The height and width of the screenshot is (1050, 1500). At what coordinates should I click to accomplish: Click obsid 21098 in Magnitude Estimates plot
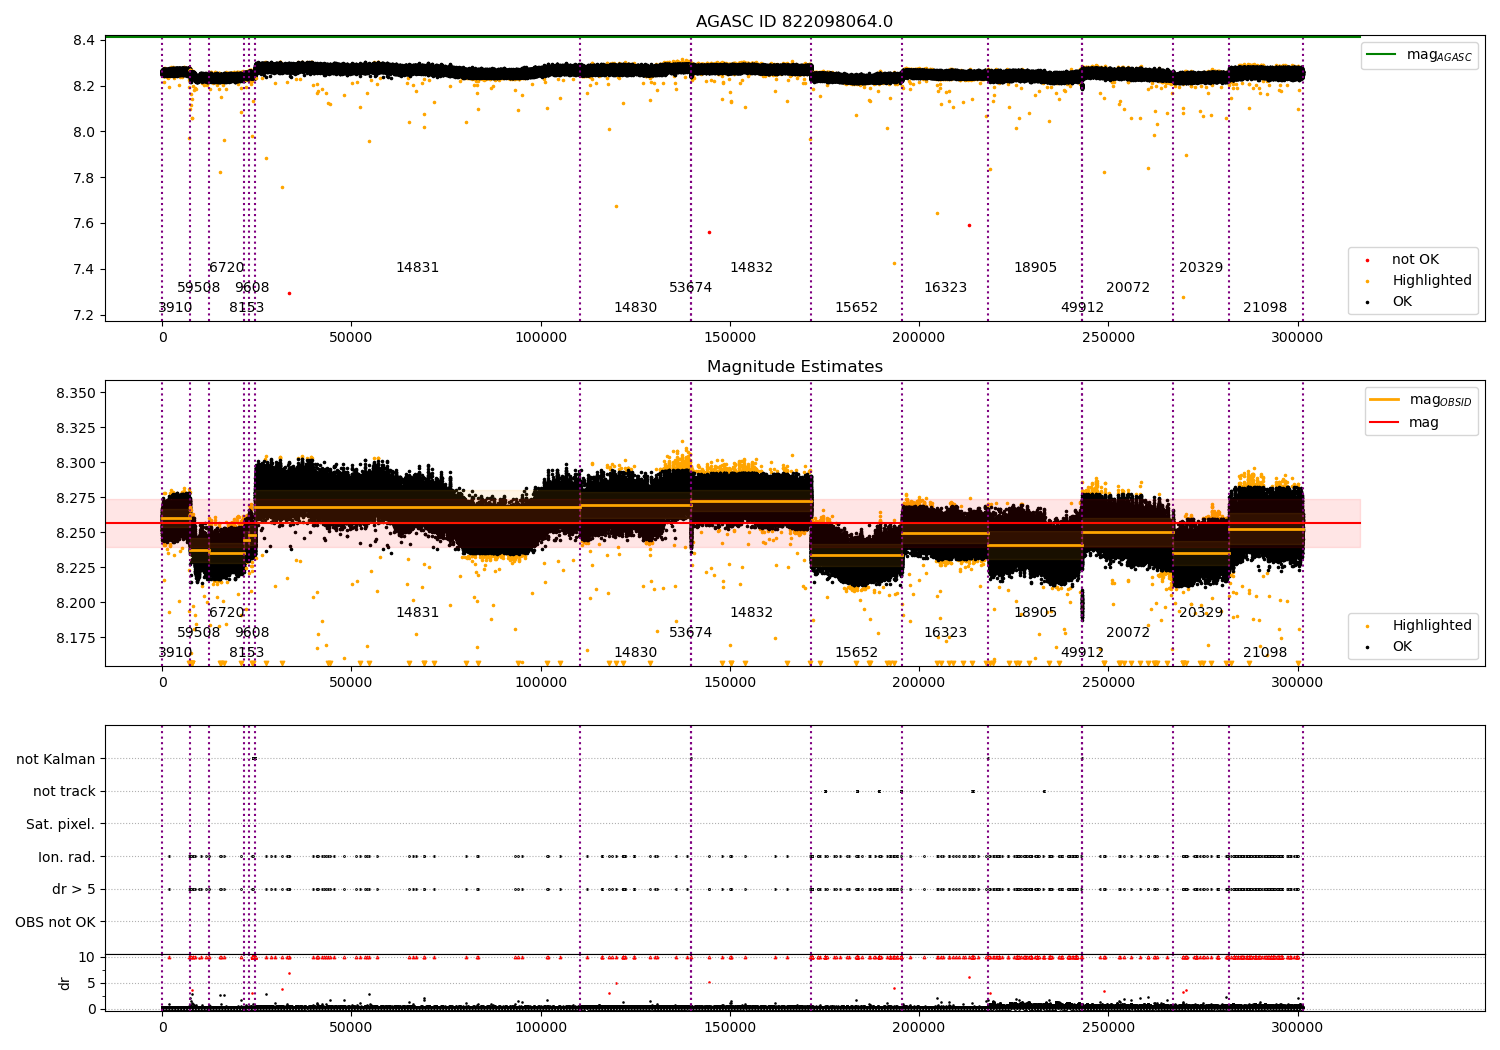[1265, 653]
